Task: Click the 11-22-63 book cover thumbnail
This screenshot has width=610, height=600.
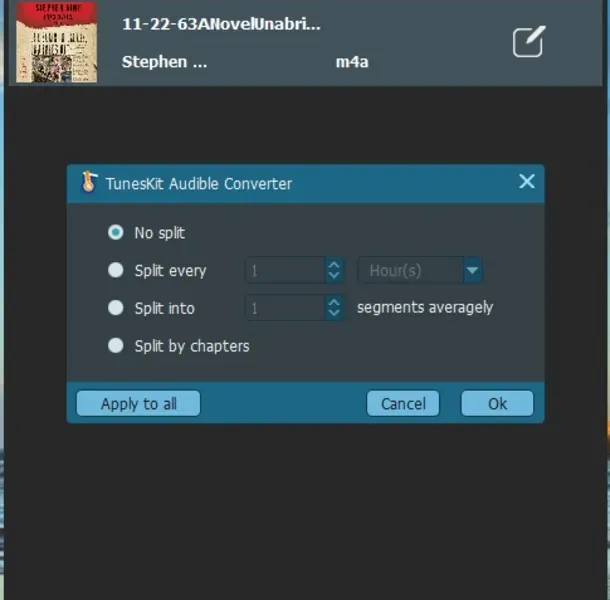Action: [57, 42]
